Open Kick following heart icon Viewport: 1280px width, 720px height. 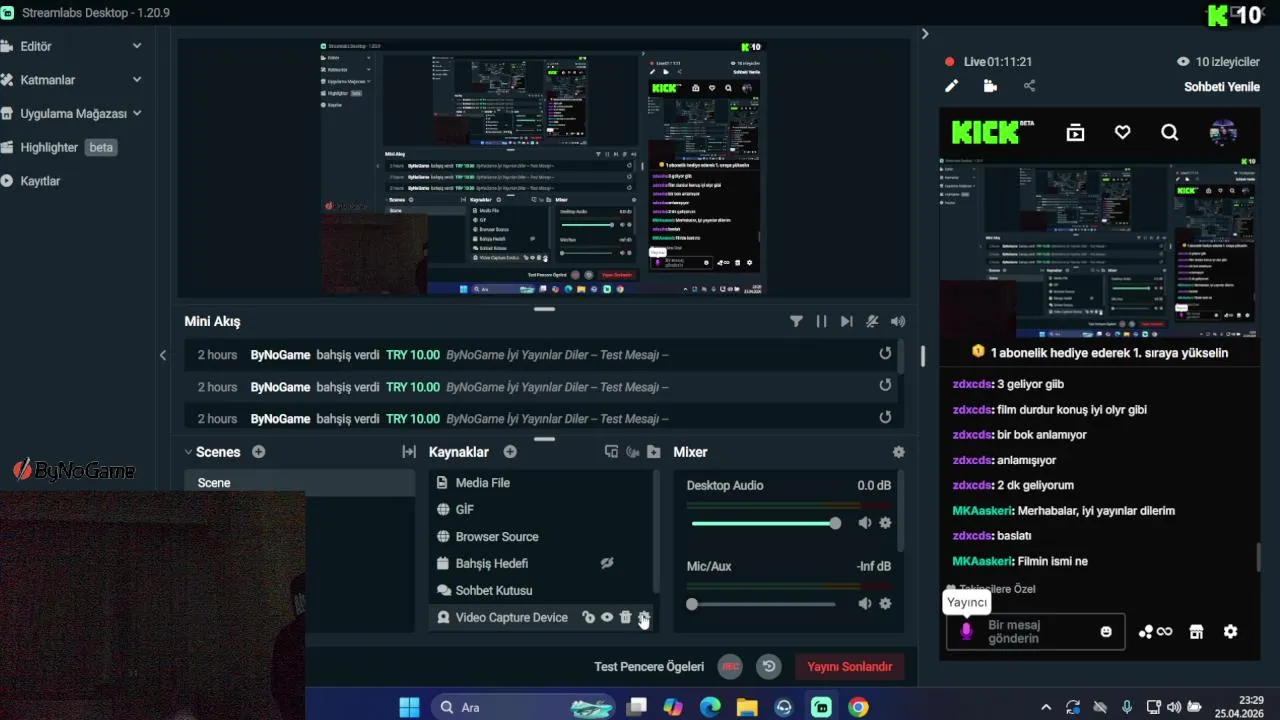point(1123,132)
